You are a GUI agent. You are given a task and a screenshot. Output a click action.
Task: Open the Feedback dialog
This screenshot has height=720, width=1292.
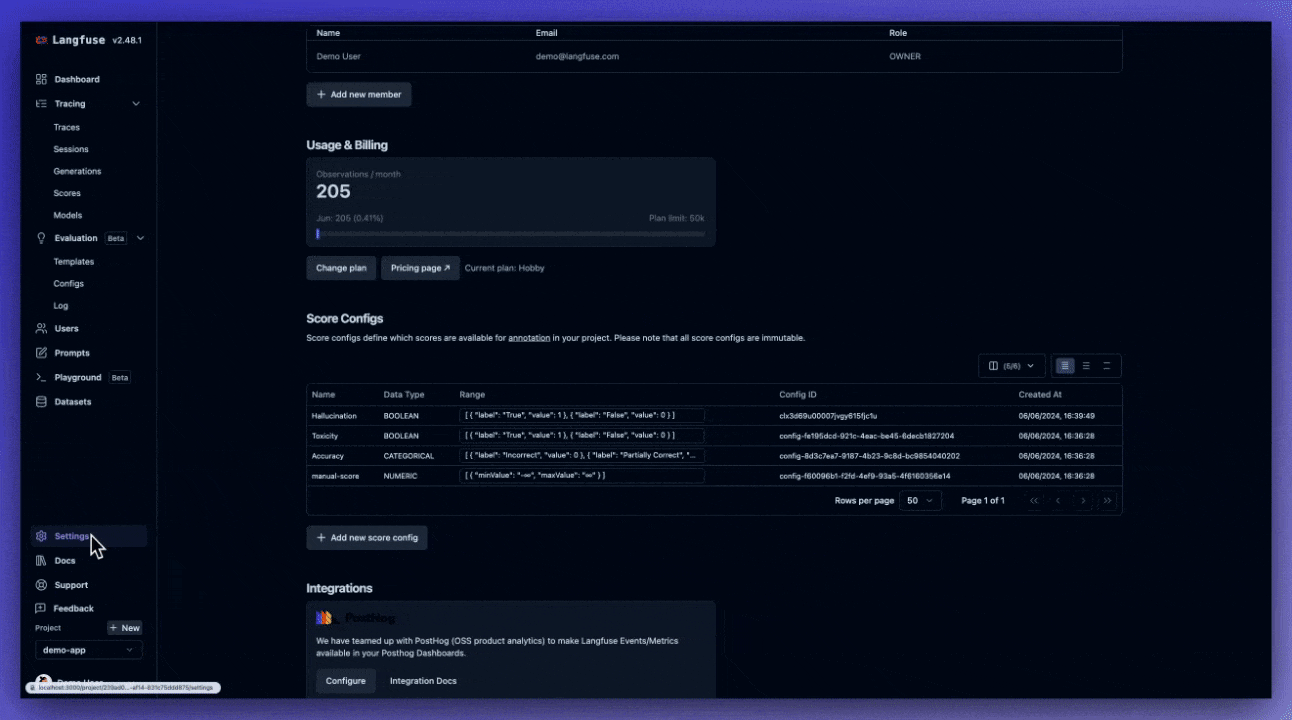[73, 608]
